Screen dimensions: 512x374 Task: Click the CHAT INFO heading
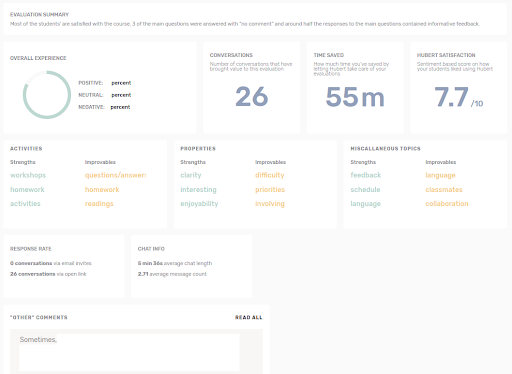[151, 249]
